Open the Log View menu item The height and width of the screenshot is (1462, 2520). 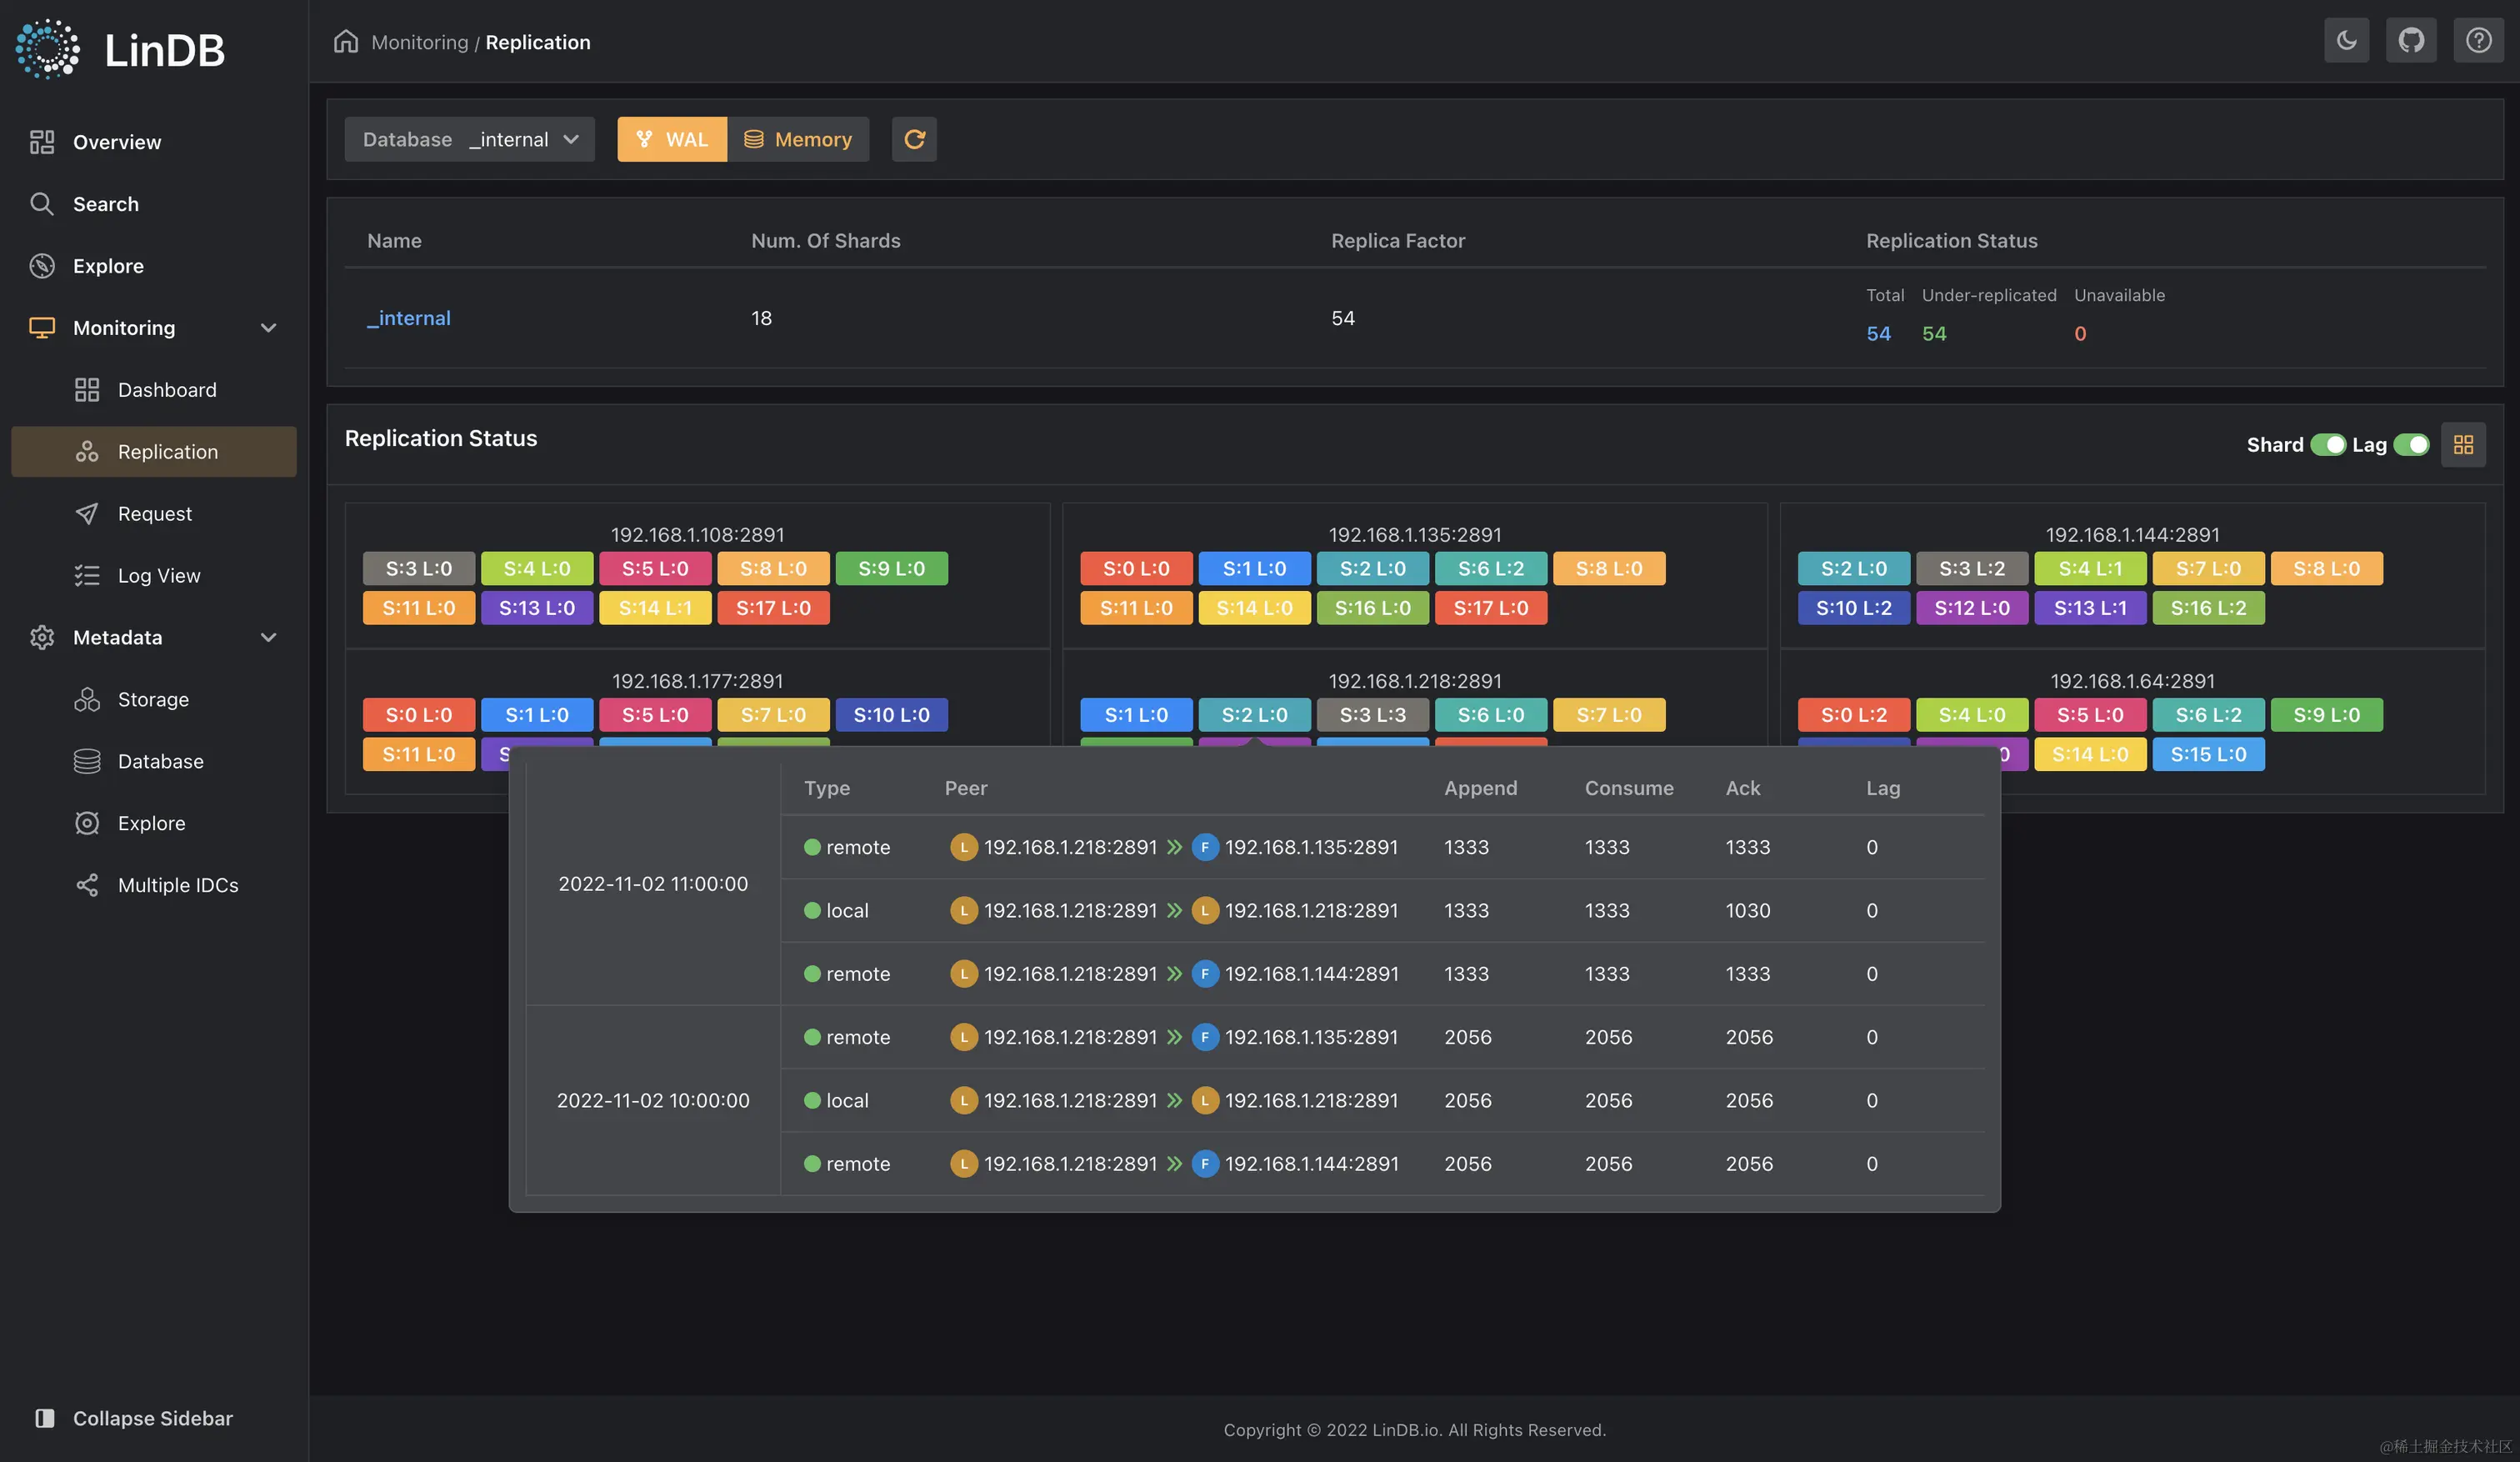pos(158,575)
